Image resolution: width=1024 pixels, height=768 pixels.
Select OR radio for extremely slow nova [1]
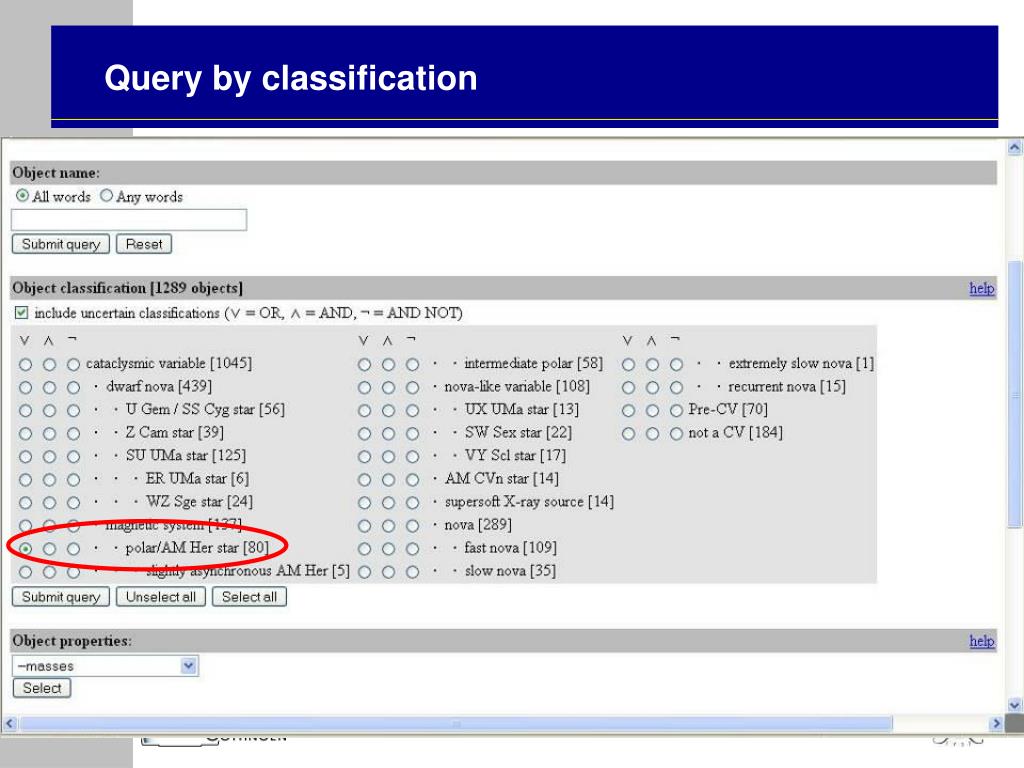point(628,364)
